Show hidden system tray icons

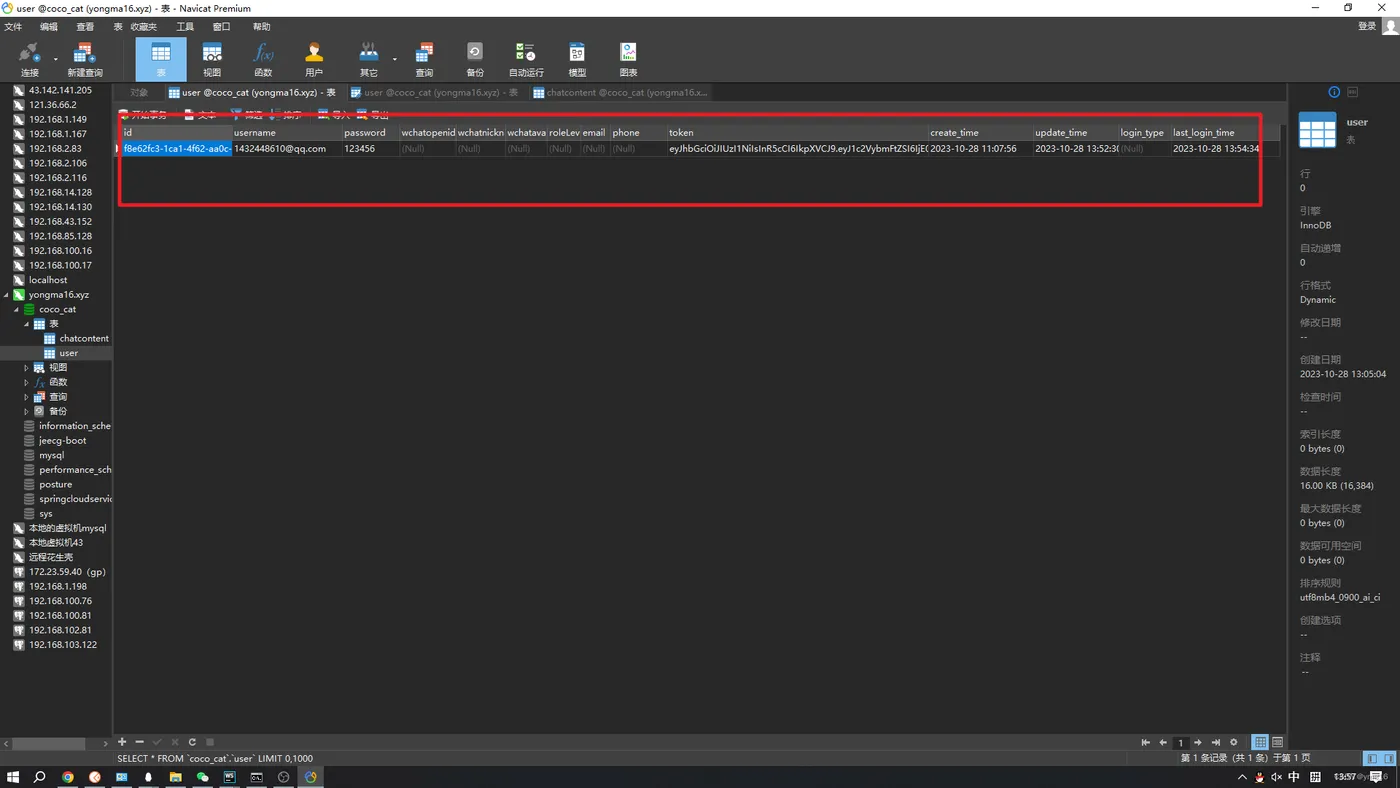(x=1243, y=777)
